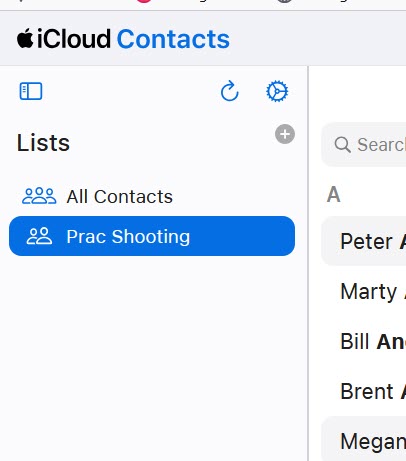Image resolution: width=406 pixels, height=461 pixels.
Task: Click the refresh contacts icon
Action: coord(230,91)
